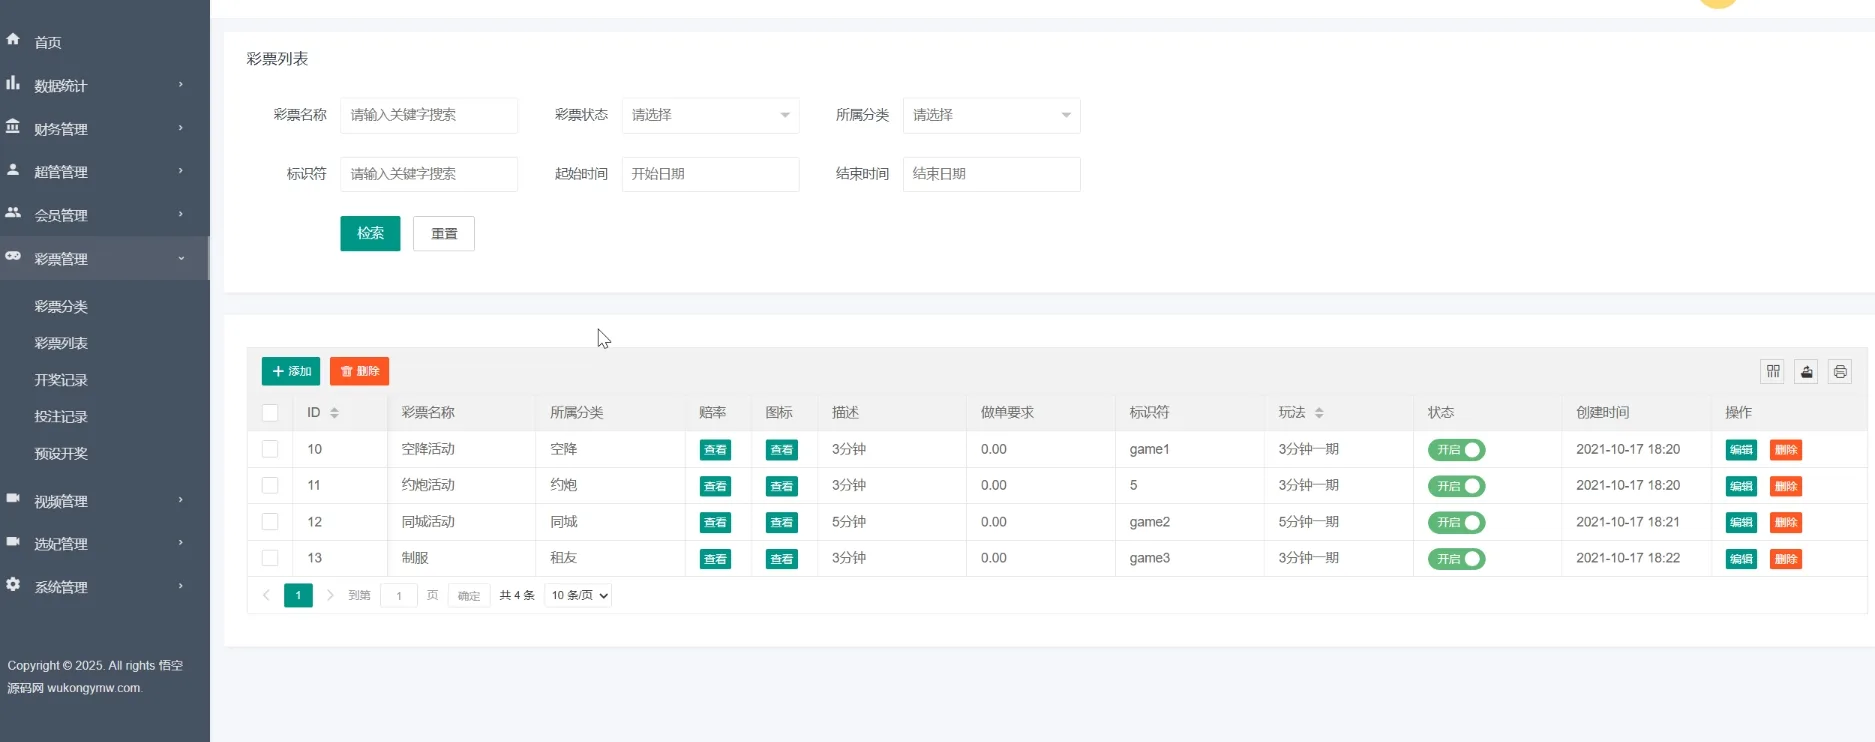This screenshot has height=742, width=1875.
Task: Click the home icon in the sidebar
Action: pyautogui.click(x=13, y=40)
